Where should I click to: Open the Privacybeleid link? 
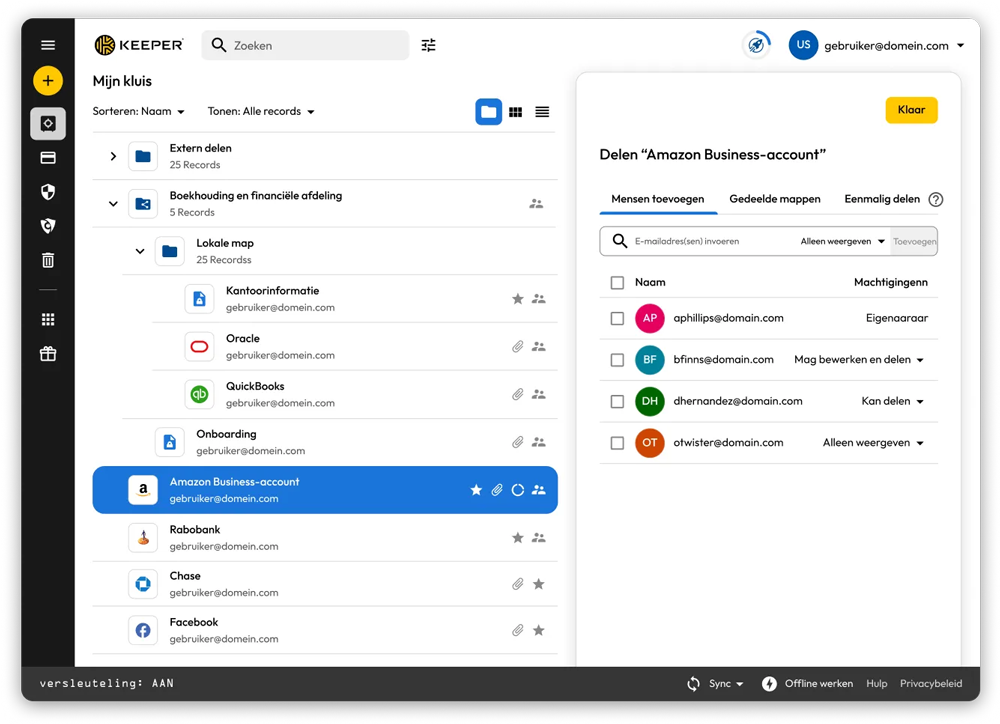pyautogui.click(x=931, y=684)
